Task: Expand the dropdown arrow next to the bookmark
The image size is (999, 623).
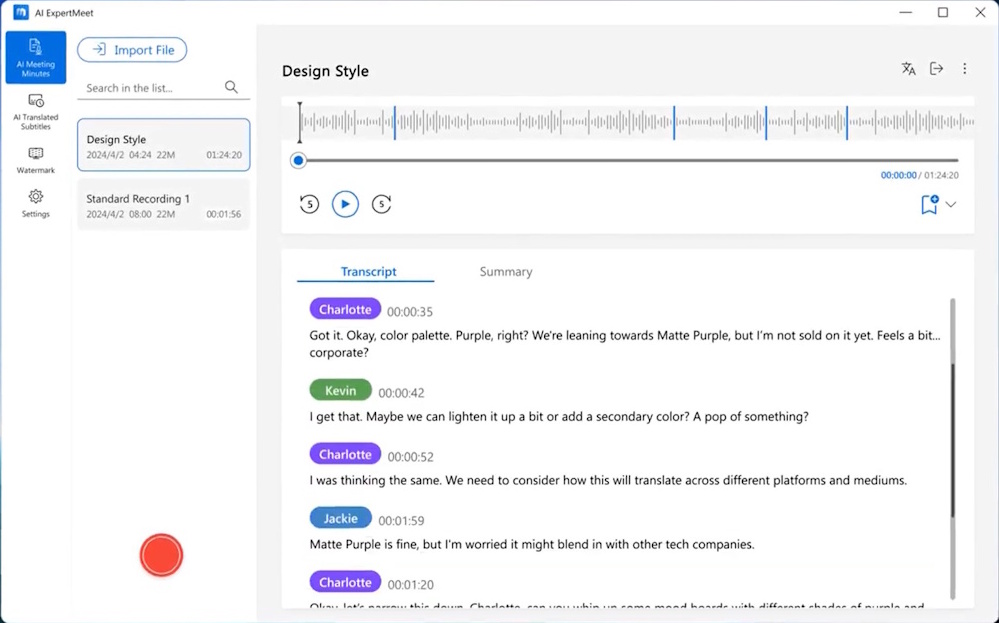Action: pos(951,205)
